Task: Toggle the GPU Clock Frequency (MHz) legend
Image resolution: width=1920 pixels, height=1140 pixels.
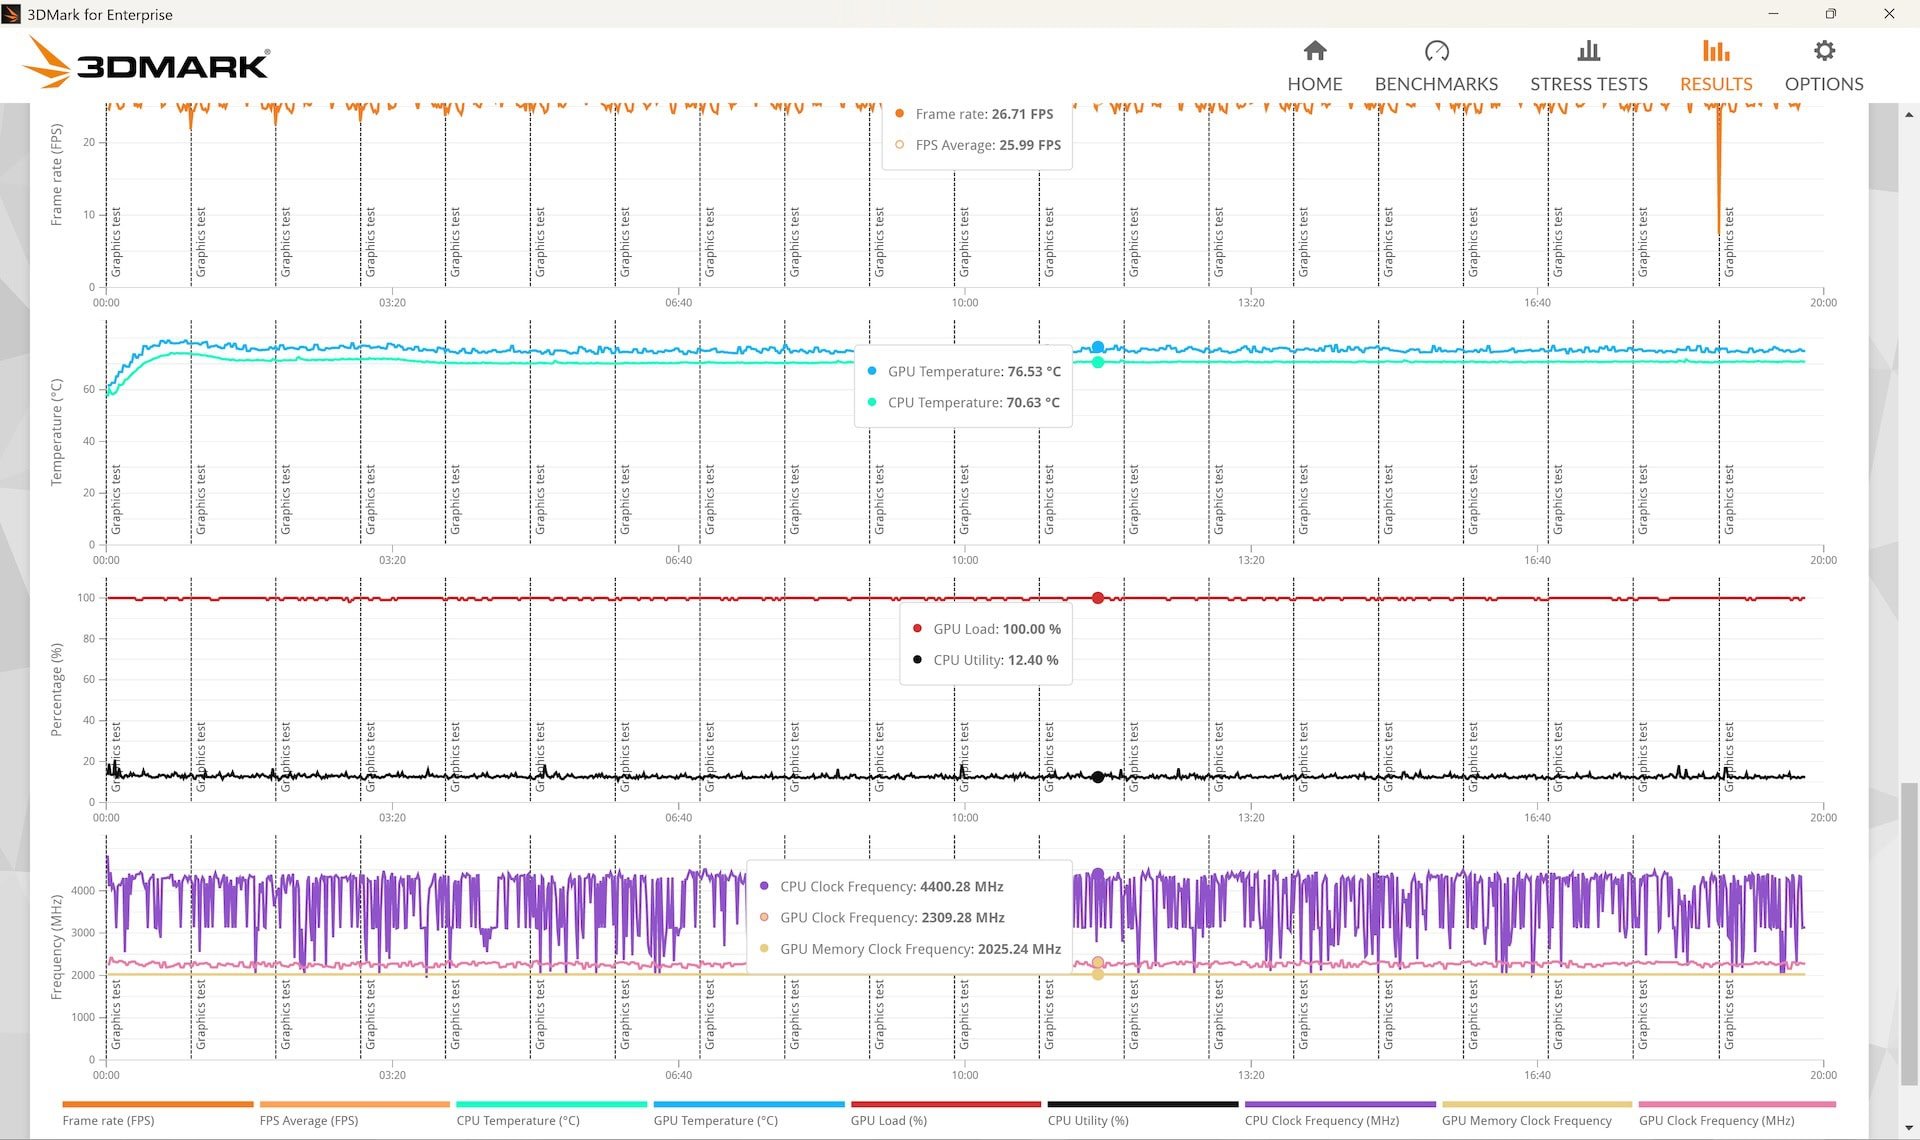Action: coord(1737,1113)
